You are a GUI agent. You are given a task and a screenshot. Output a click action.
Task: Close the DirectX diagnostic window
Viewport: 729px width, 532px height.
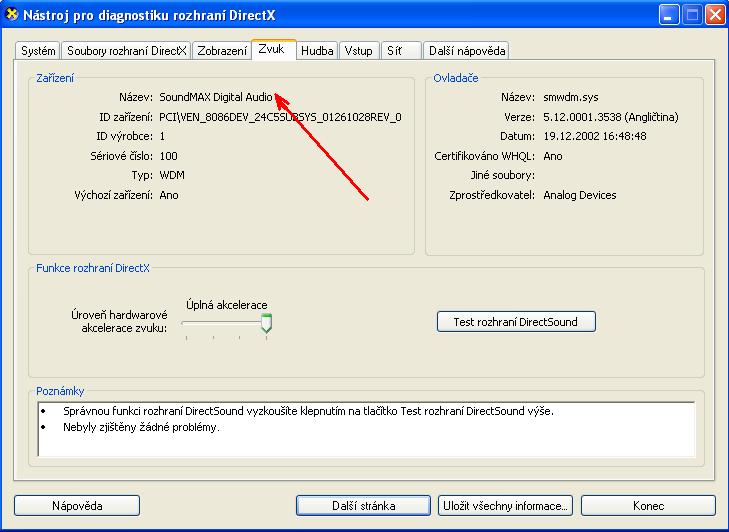click(714, 15)
